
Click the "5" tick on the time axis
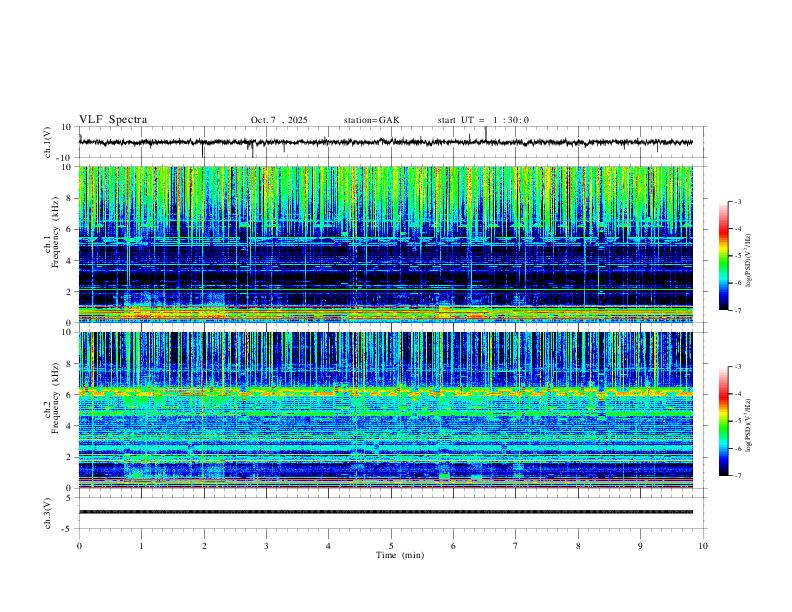391,546
